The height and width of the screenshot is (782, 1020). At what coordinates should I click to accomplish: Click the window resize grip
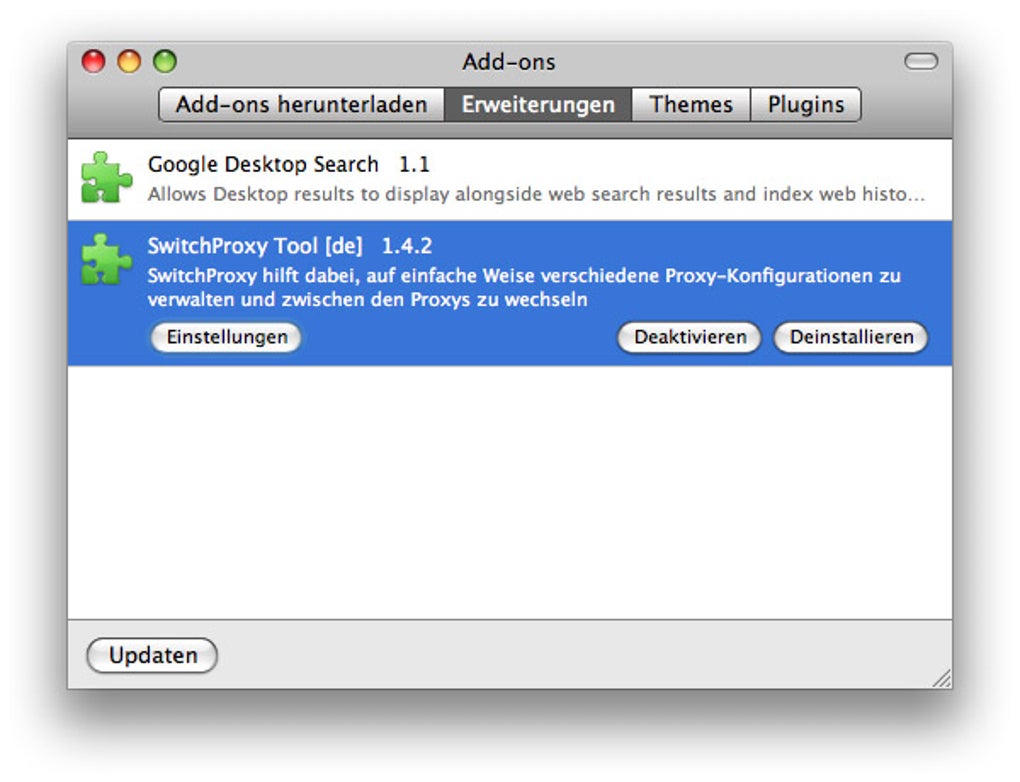point(941,679)
